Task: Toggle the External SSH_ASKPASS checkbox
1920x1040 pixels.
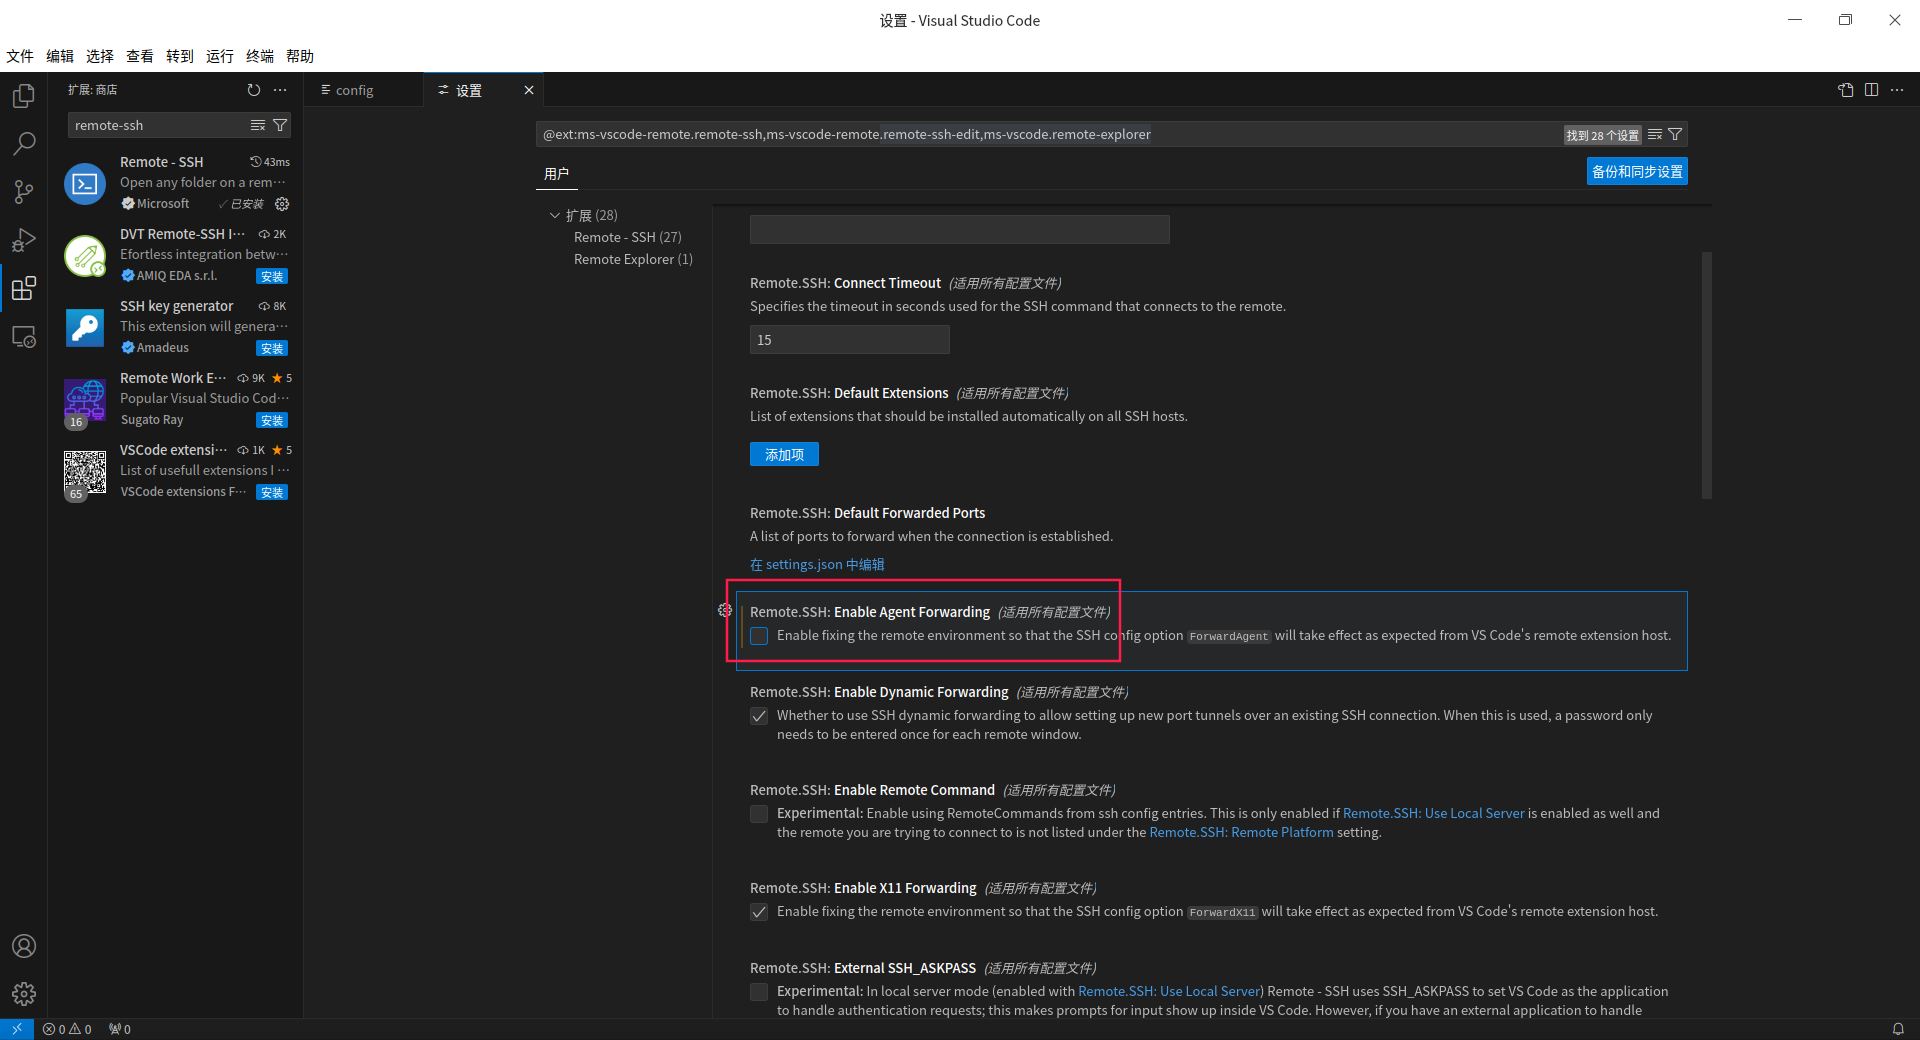Action: click(759, 992)
